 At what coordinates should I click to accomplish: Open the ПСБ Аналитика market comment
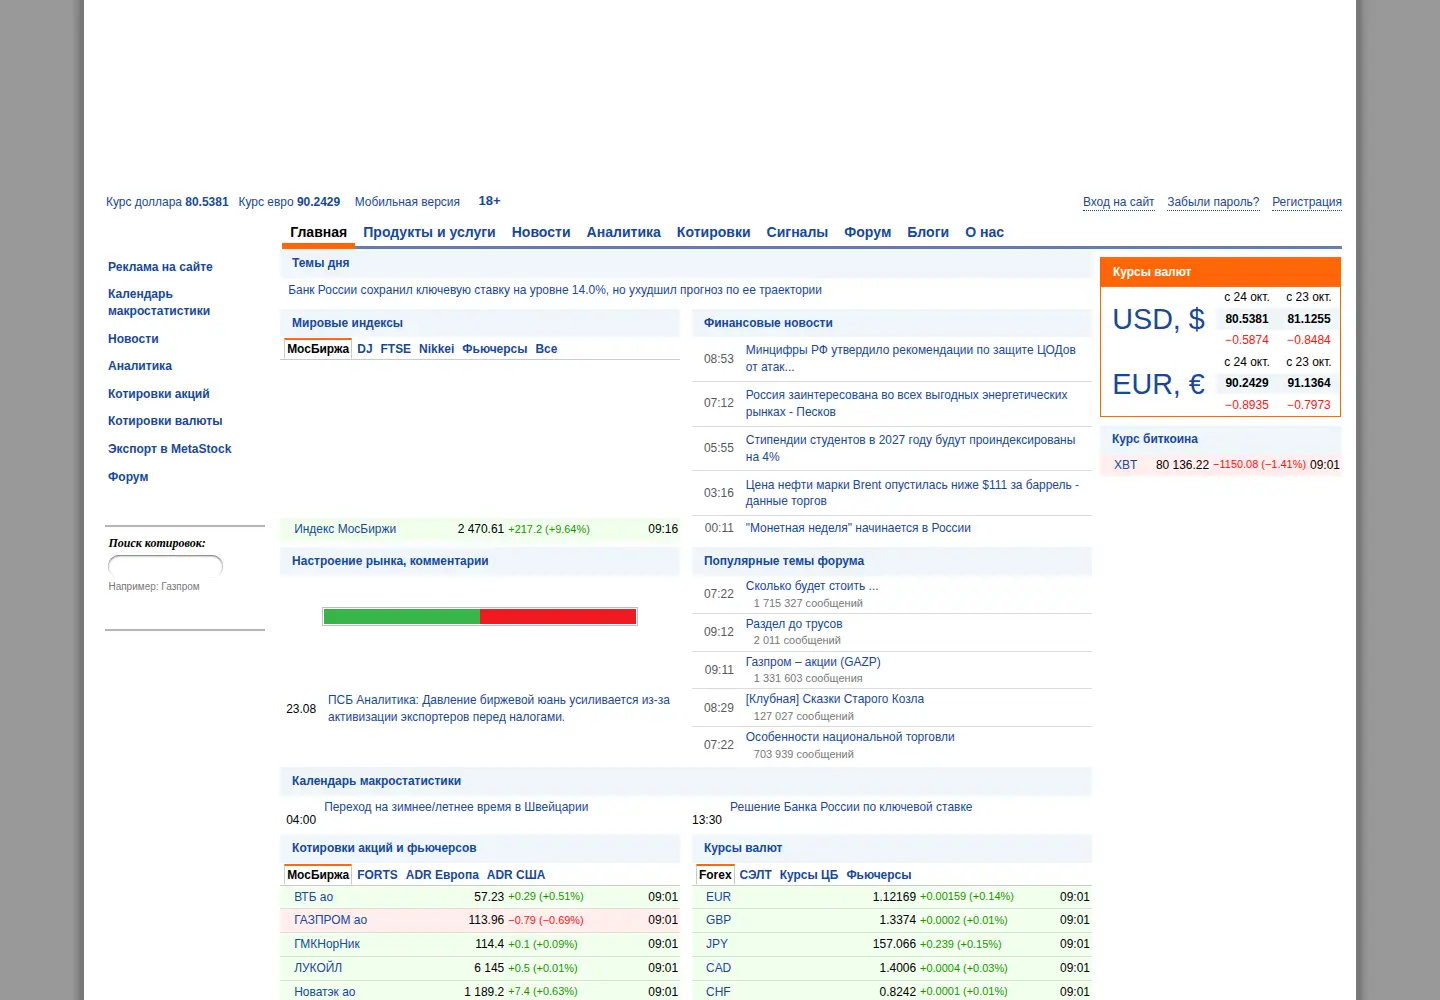click(499, 708)
